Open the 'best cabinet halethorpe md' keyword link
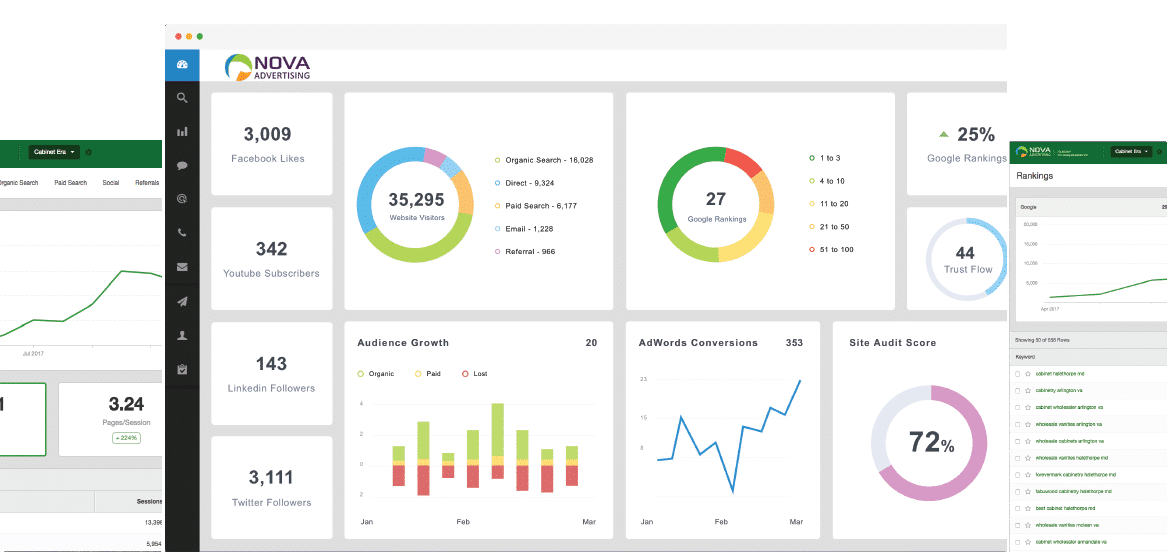This screenshot has width=1172, height=552. [1064, 508]
